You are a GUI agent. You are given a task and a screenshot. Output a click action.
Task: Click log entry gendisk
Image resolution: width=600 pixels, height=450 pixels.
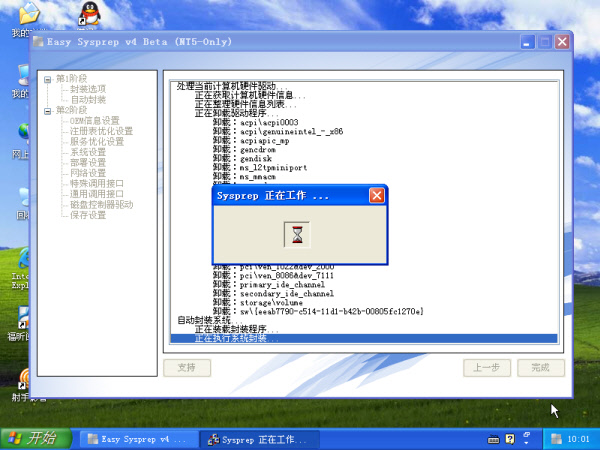point(243,158)
